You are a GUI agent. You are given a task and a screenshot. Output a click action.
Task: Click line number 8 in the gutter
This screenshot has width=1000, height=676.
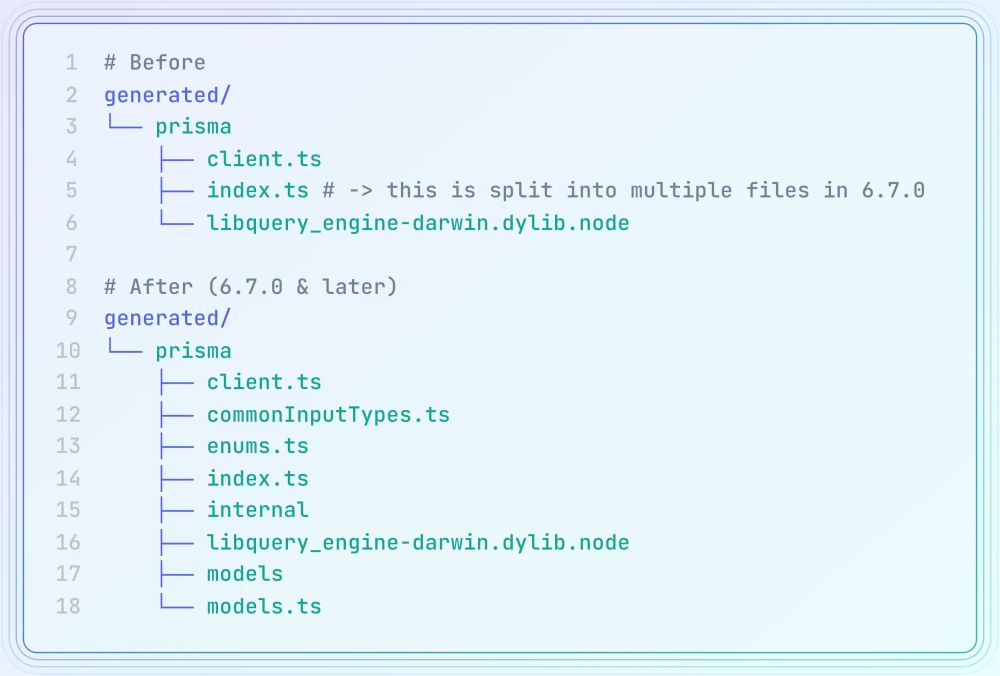[x=71, y=287]
